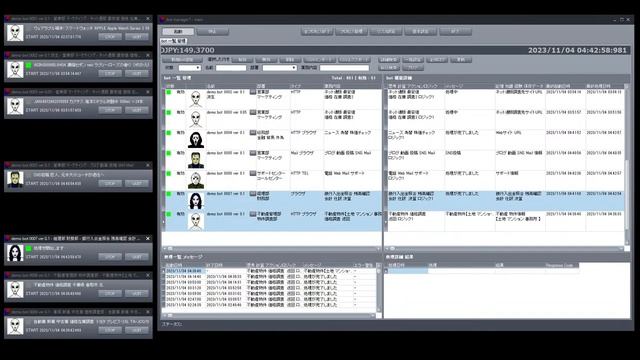Click alien avatar in ver 0.05 bot row

(196, 119)
